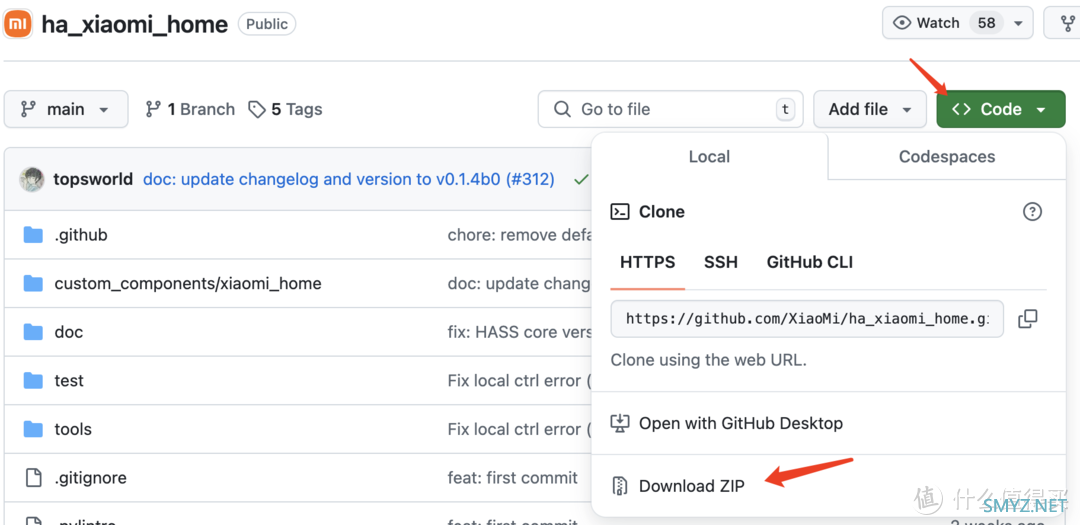
Task: Open the test folder
Action: point(69,380)
